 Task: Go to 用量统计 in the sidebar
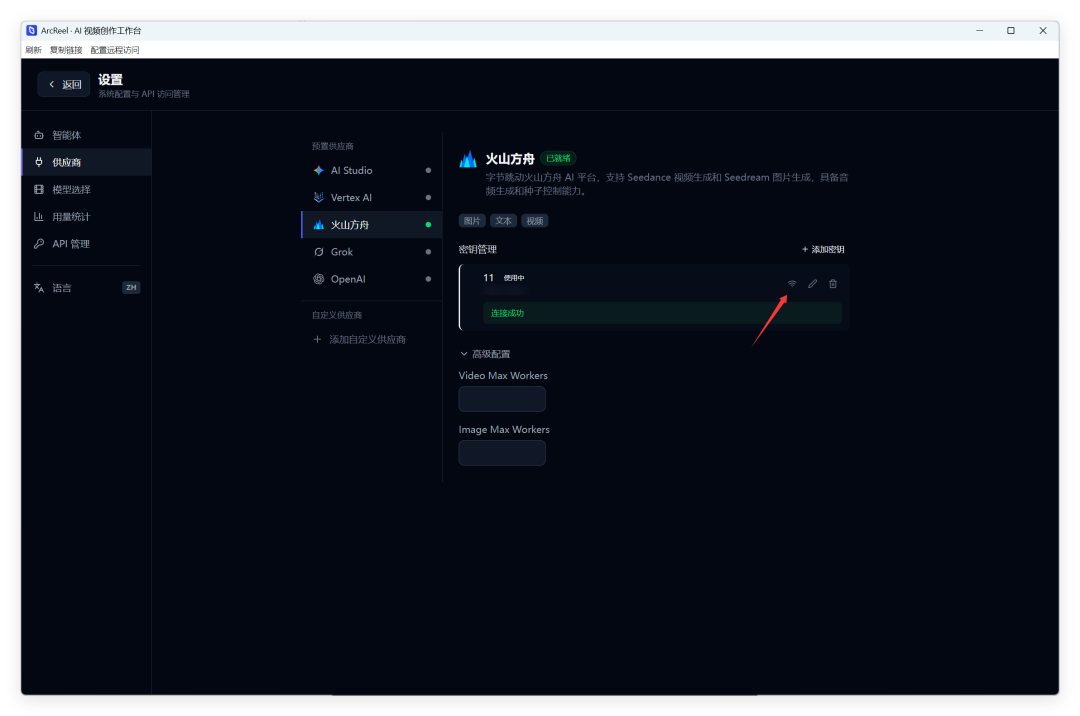(x=86, y=216)
